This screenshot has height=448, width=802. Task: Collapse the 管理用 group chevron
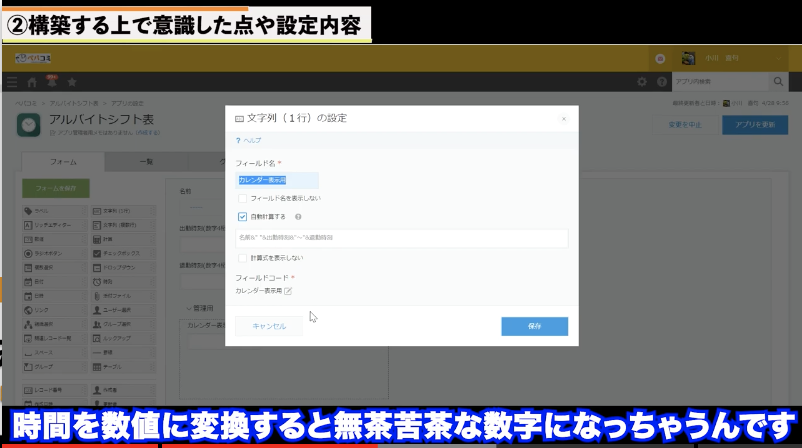tap(189, 308)
